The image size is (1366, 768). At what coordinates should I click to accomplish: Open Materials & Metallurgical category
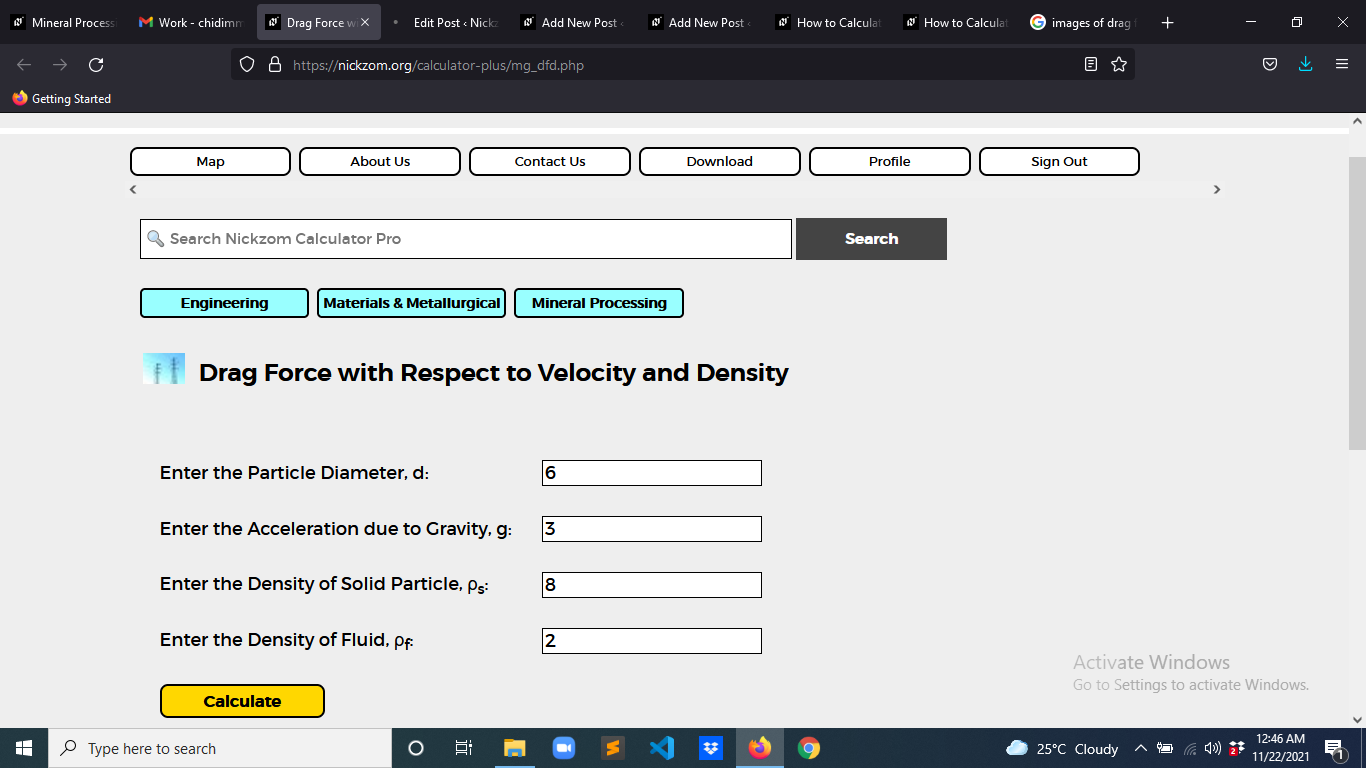[x=412, y=303]
